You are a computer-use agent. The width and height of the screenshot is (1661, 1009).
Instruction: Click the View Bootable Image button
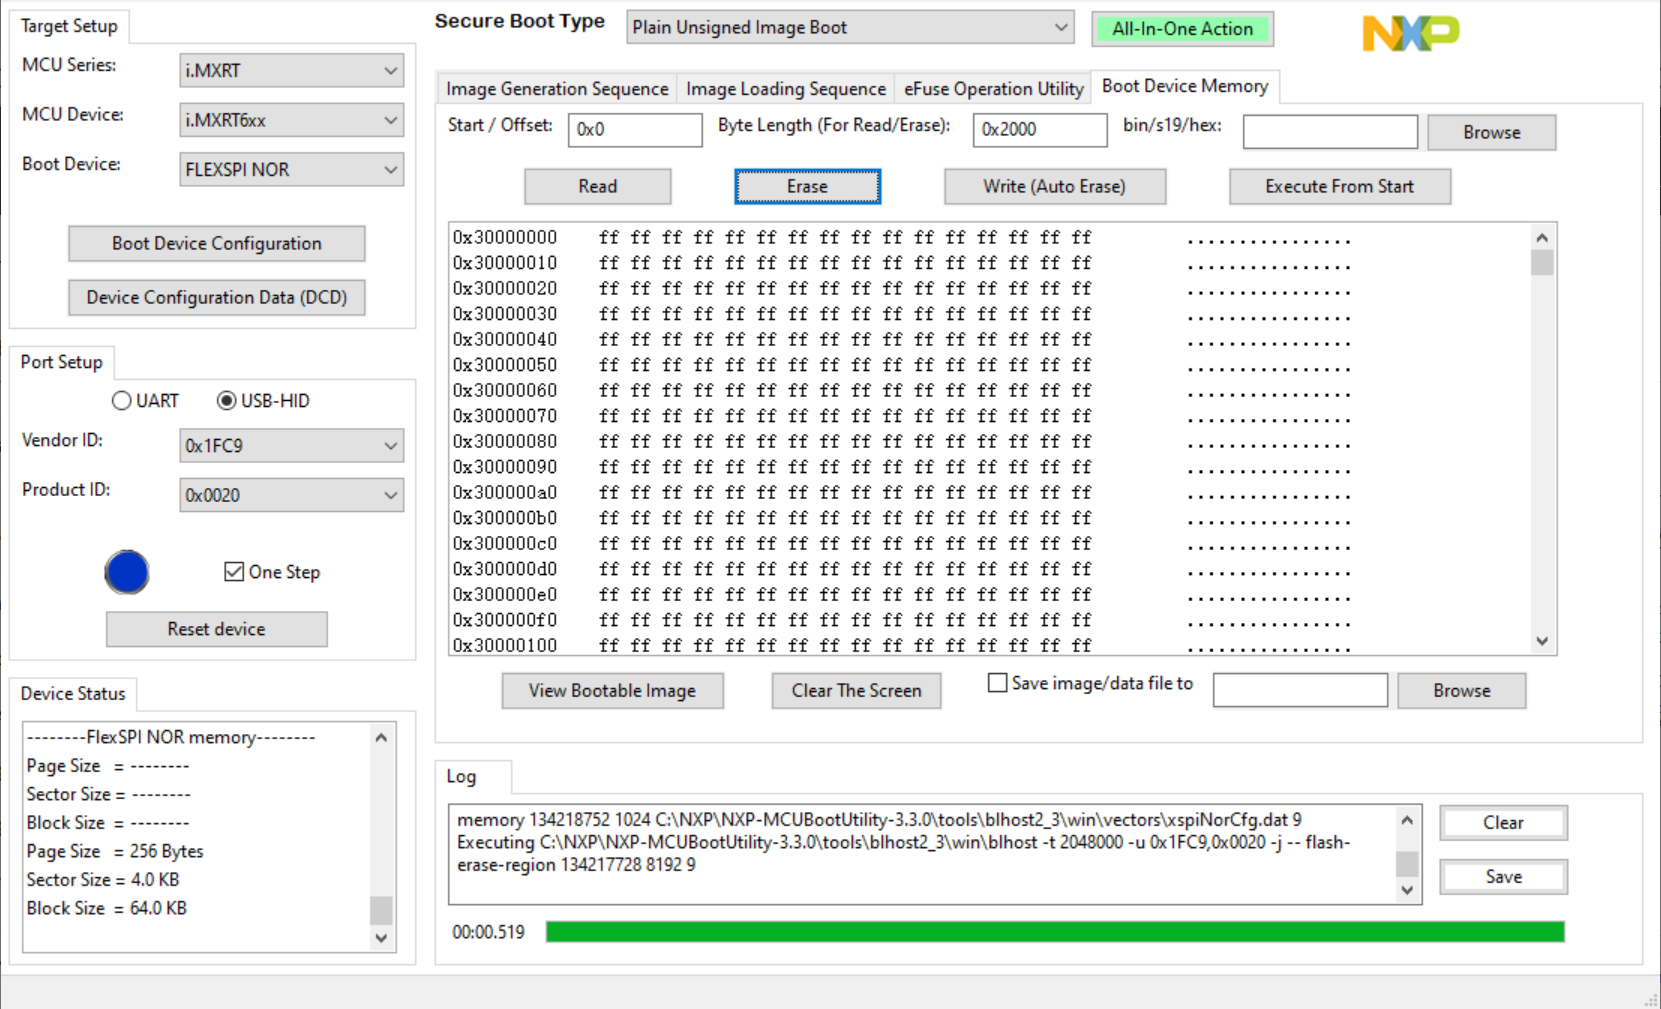click(613, 691)
